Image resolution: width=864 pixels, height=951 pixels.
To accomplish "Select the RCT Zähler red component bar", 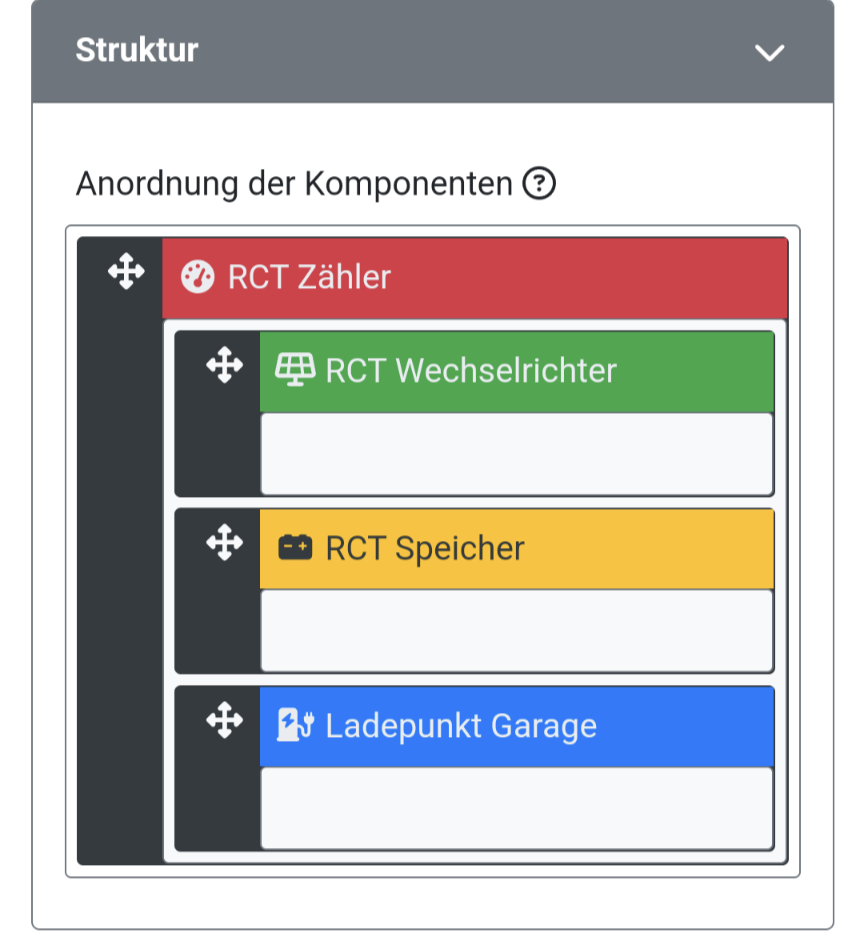I will pyautogui.click(x=475, y=278).
